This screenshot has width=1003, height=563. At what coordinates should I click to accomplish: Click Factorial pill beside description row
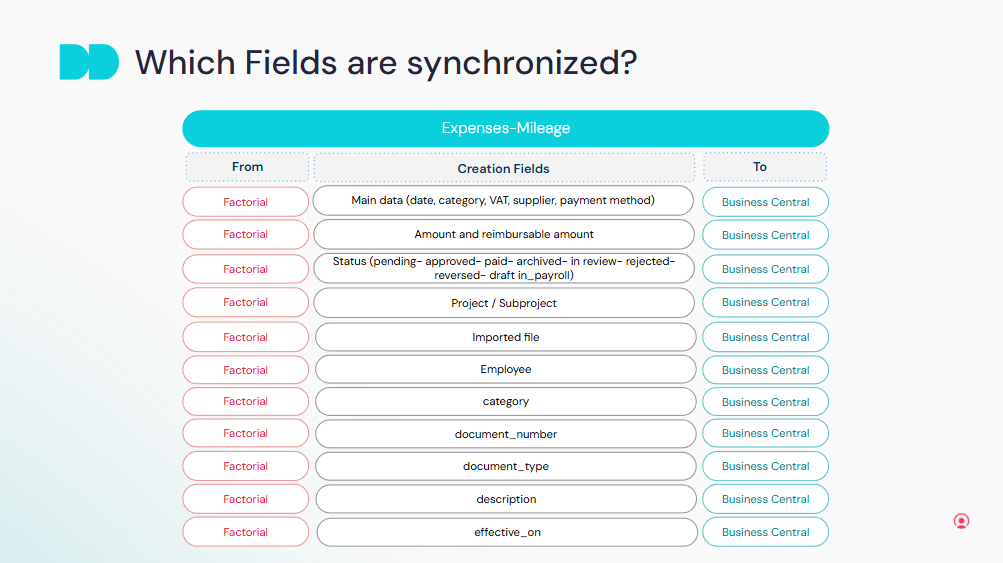click(246, 499)
